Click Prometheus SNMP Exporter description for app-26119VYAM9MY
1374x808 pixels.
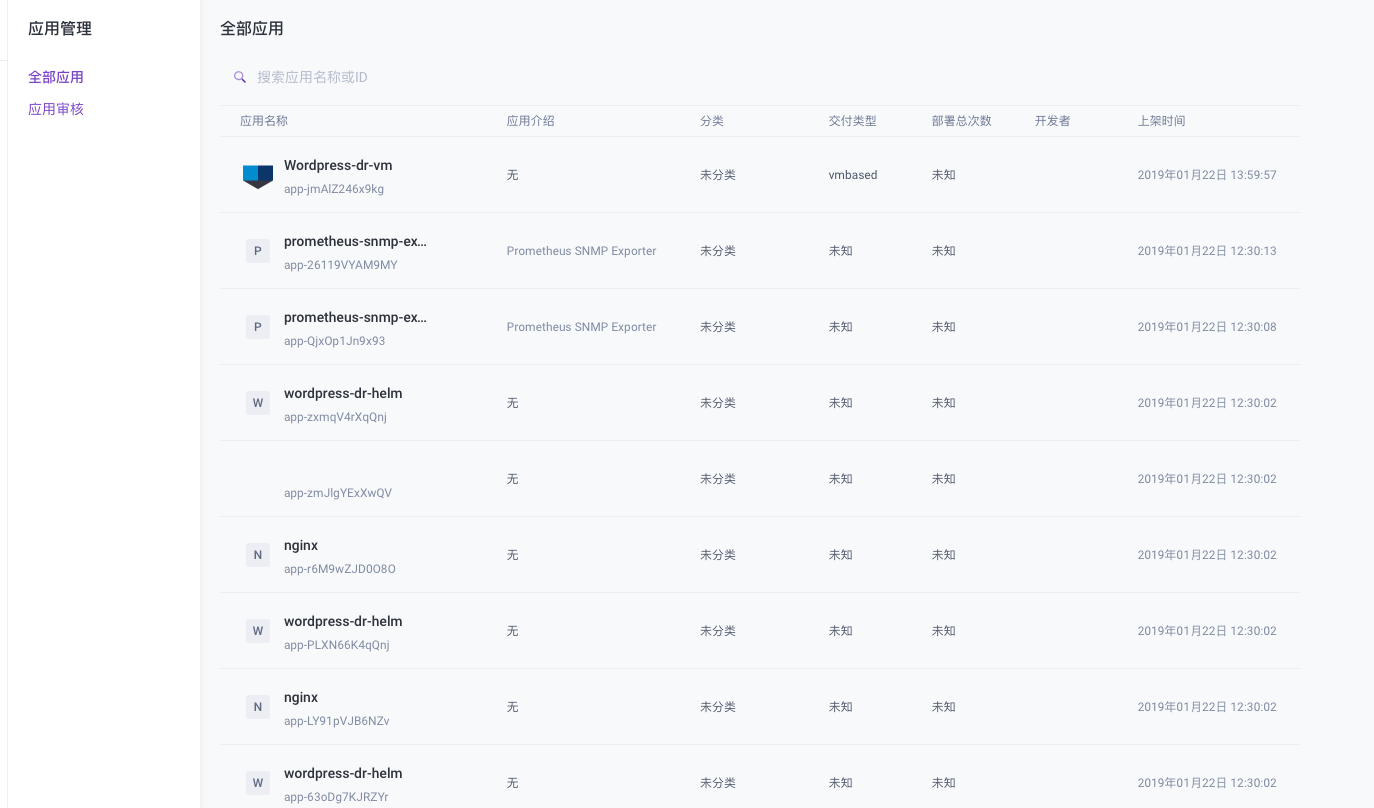pyautogui.click(x=582, y=251)
